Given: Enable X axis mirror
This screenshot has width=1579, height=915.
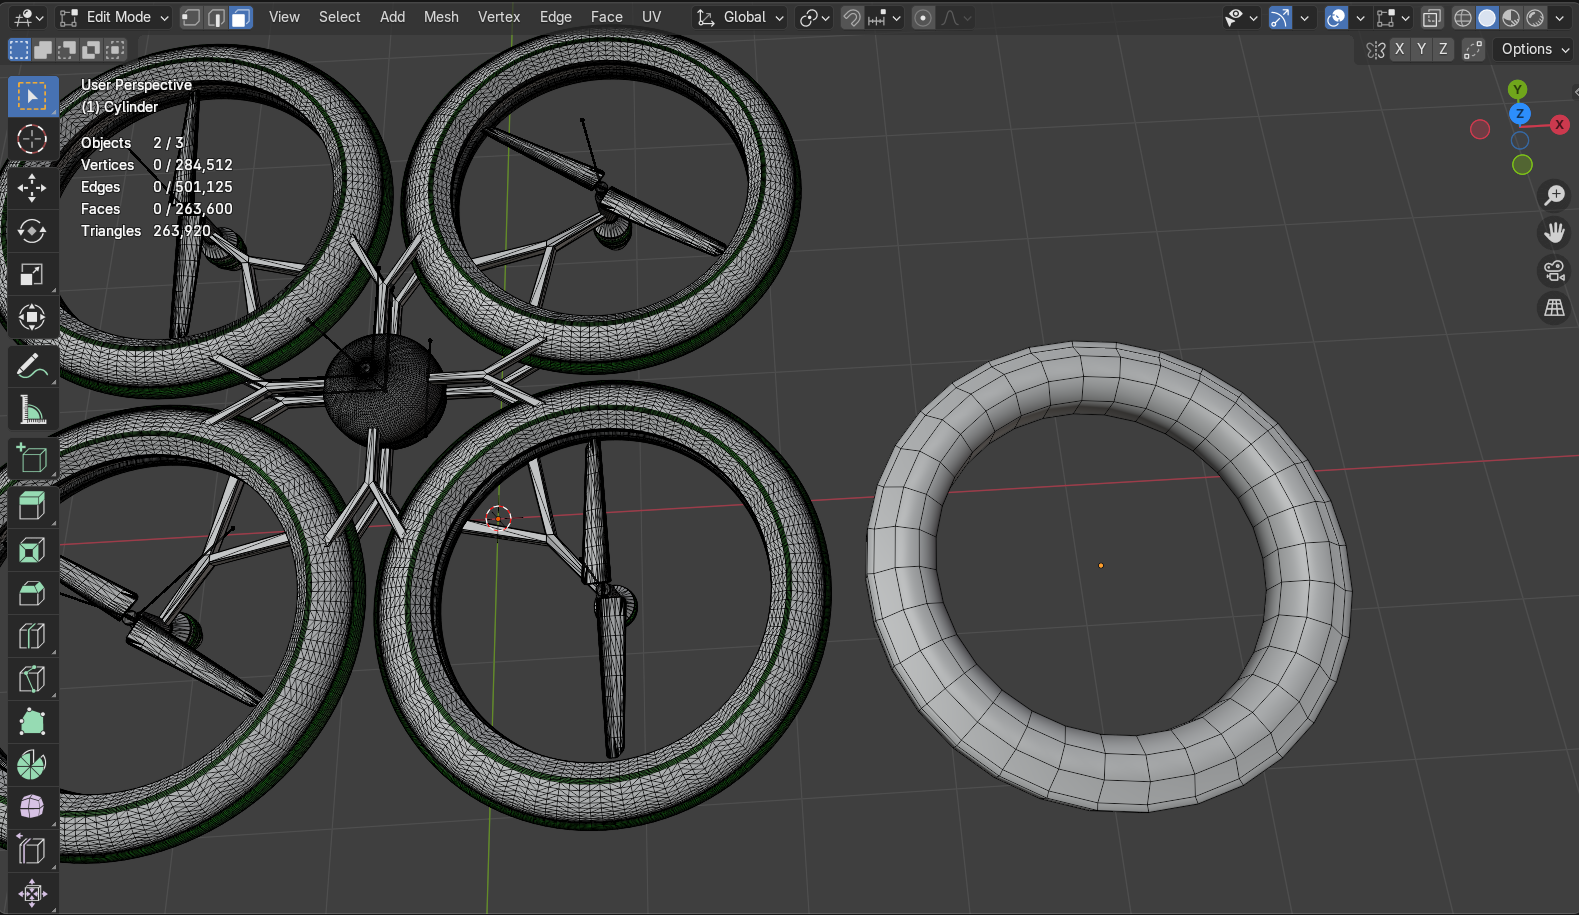Looking at the screenshot, I should [x=1399, y=49].
